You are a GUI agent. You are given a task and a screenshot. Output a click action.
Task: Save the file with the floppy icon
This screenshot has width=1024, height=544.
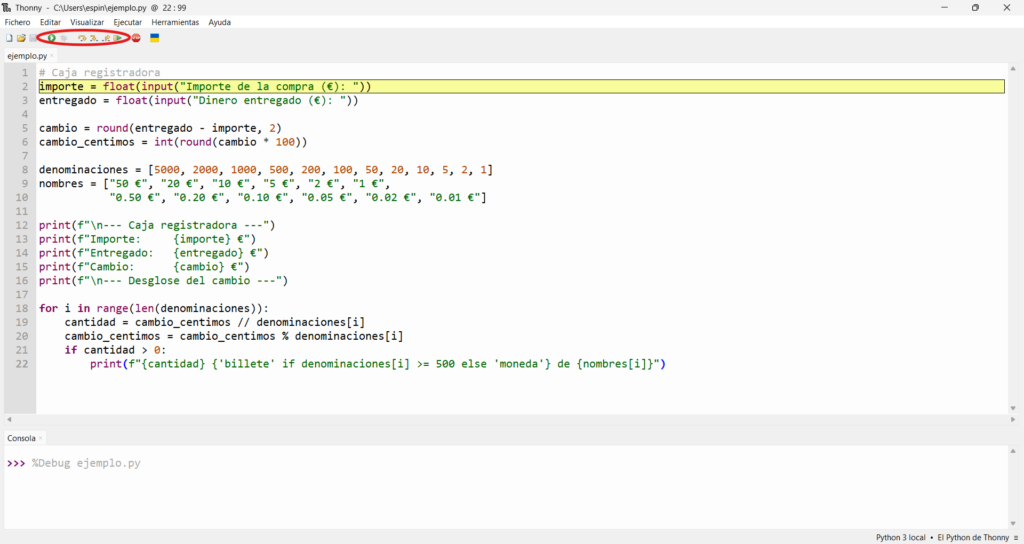[x=33, y=38]
